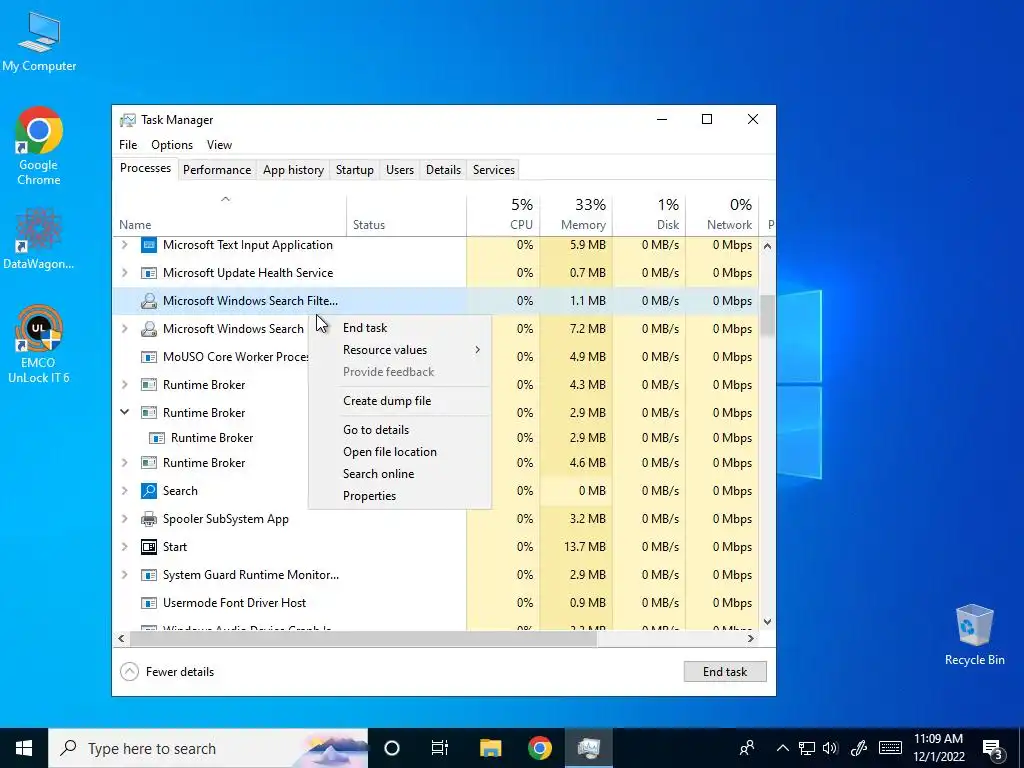Open Resource values submenu
This screenshot has width=1024, height=768.
tap(400, 350)
